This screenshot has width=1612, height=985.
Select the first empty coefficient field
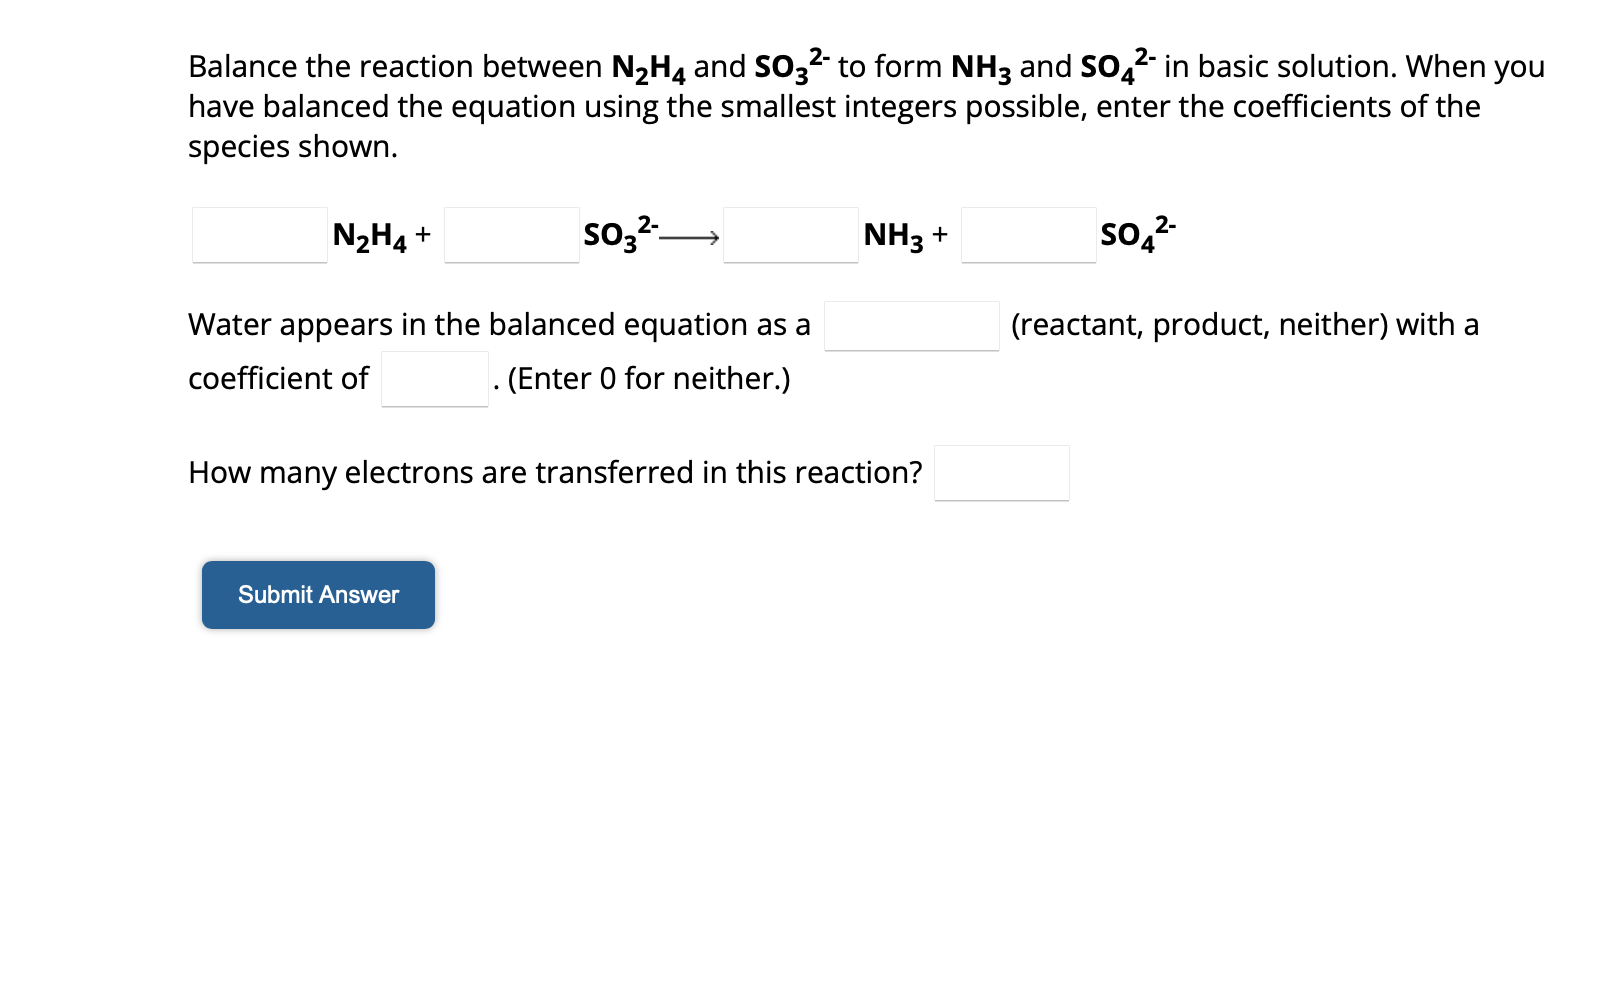pyautogui.click(x=258, y=236)
